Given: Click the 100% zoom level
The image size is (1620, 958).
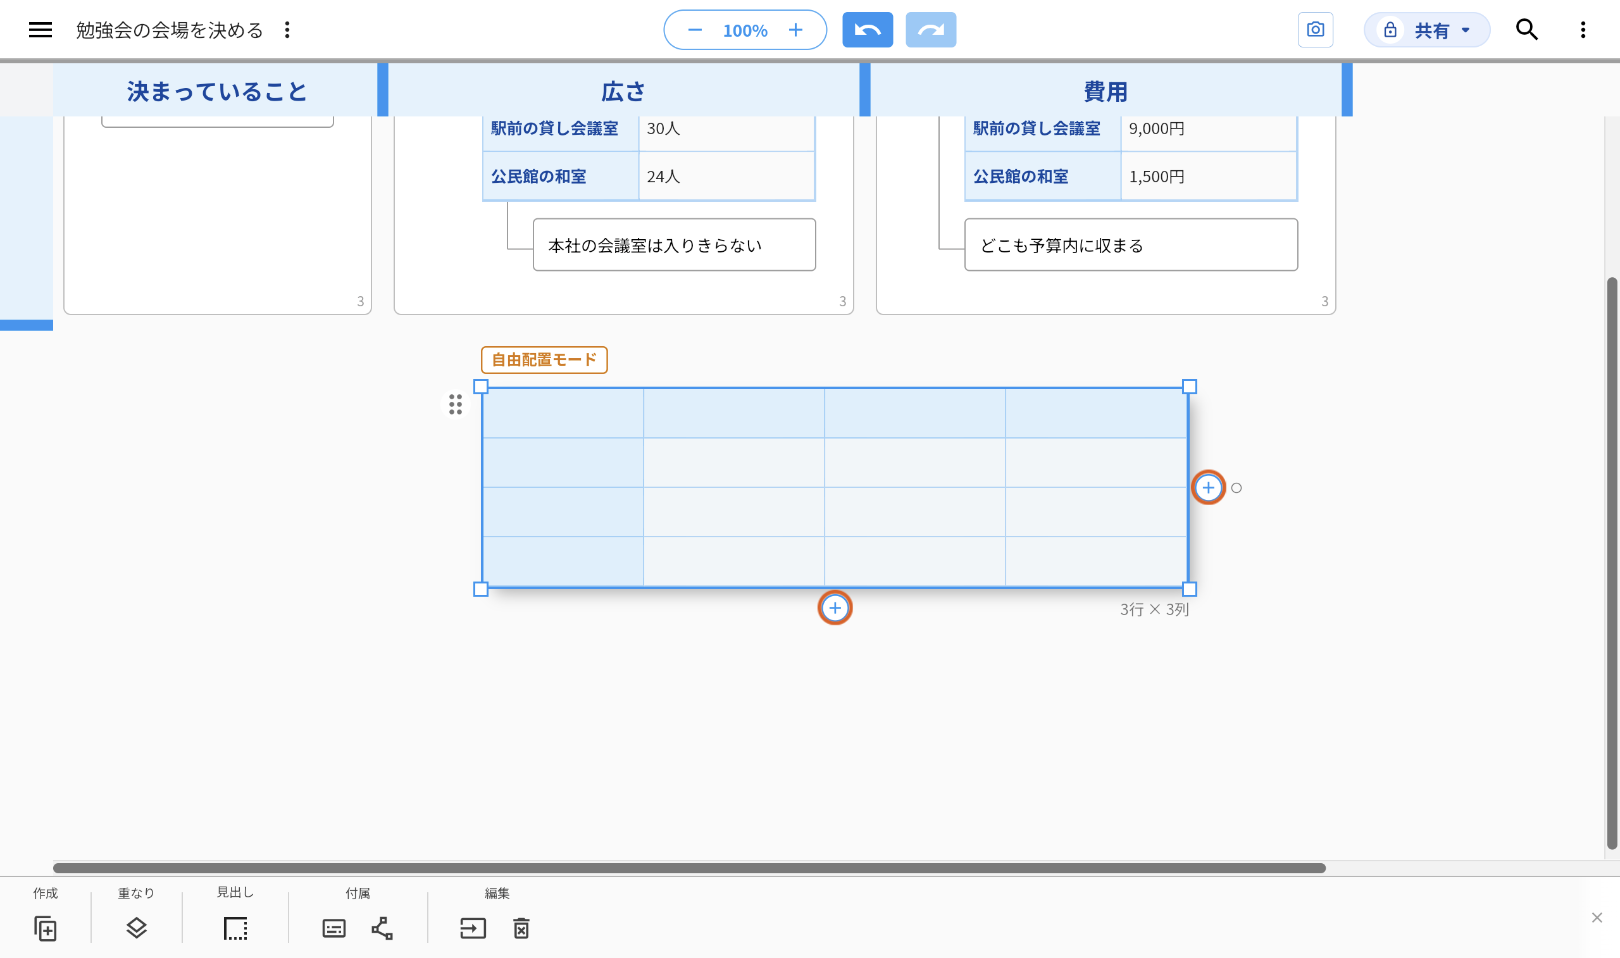Looking at the screenshot, I should [745, 31].
